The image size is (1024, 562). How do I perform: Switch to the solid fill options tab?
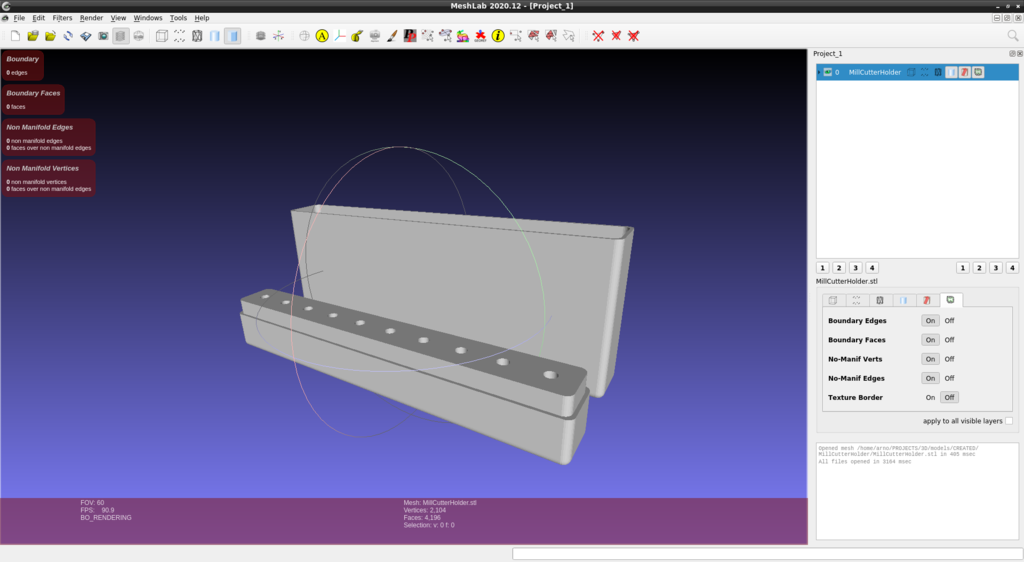tap(903, 300)
